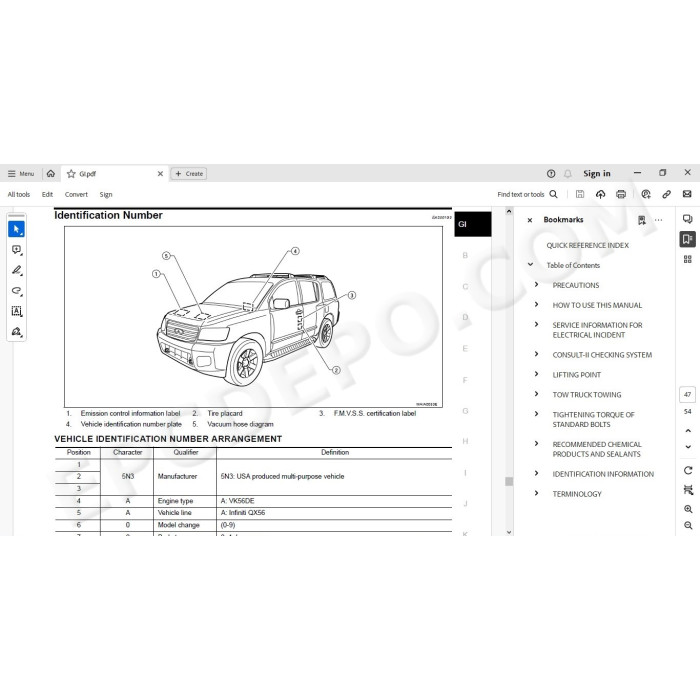Image resolution: width=700 pixels, height=700 pixels.
Task: Open the notifications bell icon
Action: click(567, 174)
